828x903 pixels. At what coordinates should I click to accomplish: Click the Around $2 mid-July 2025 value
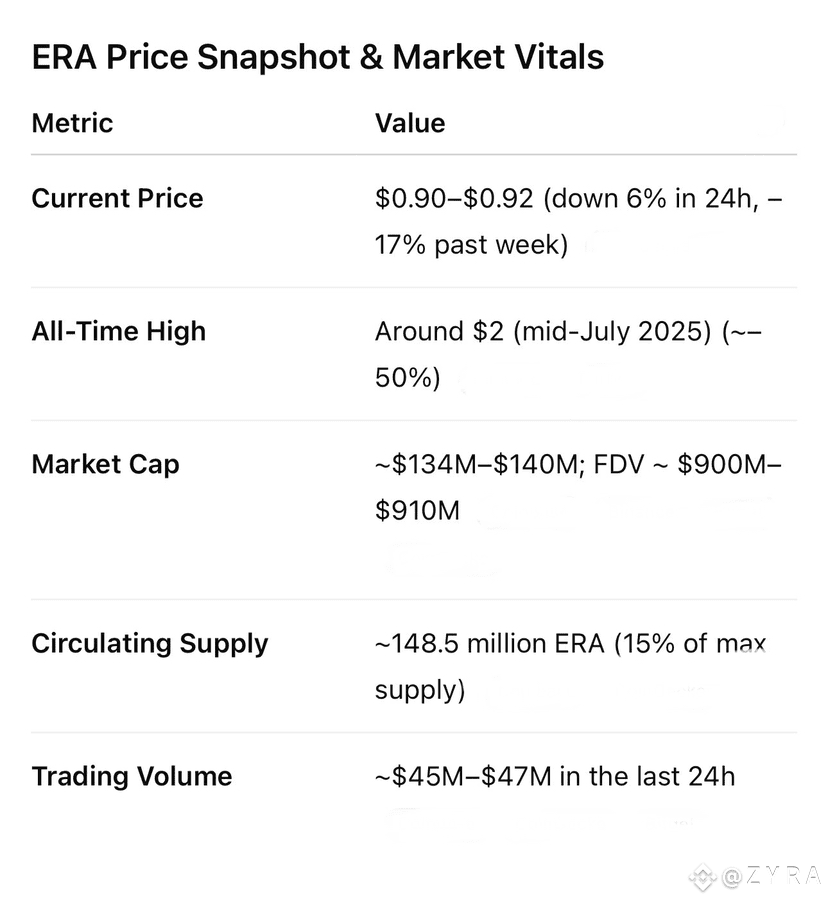click(x=543, y=332)
